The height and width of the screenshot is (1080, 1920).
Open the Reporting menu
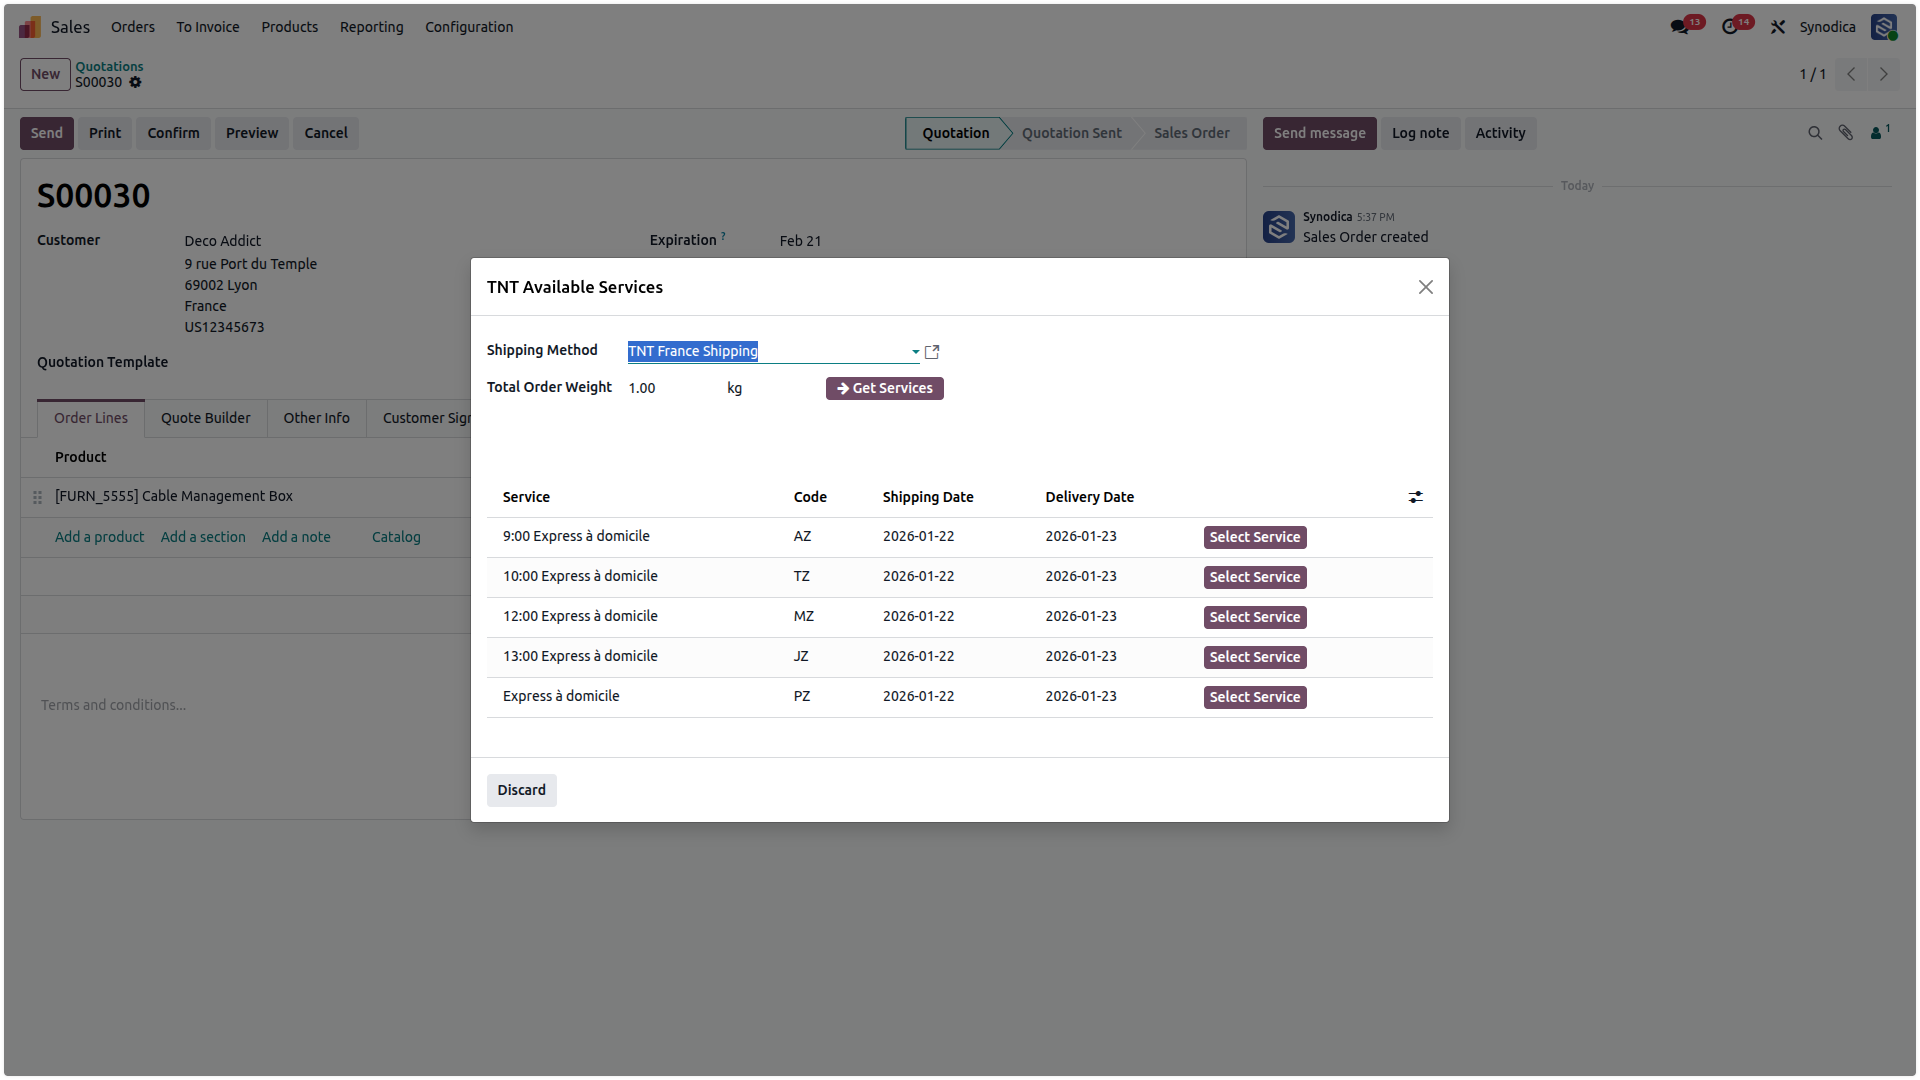click(x=372, y=27)
